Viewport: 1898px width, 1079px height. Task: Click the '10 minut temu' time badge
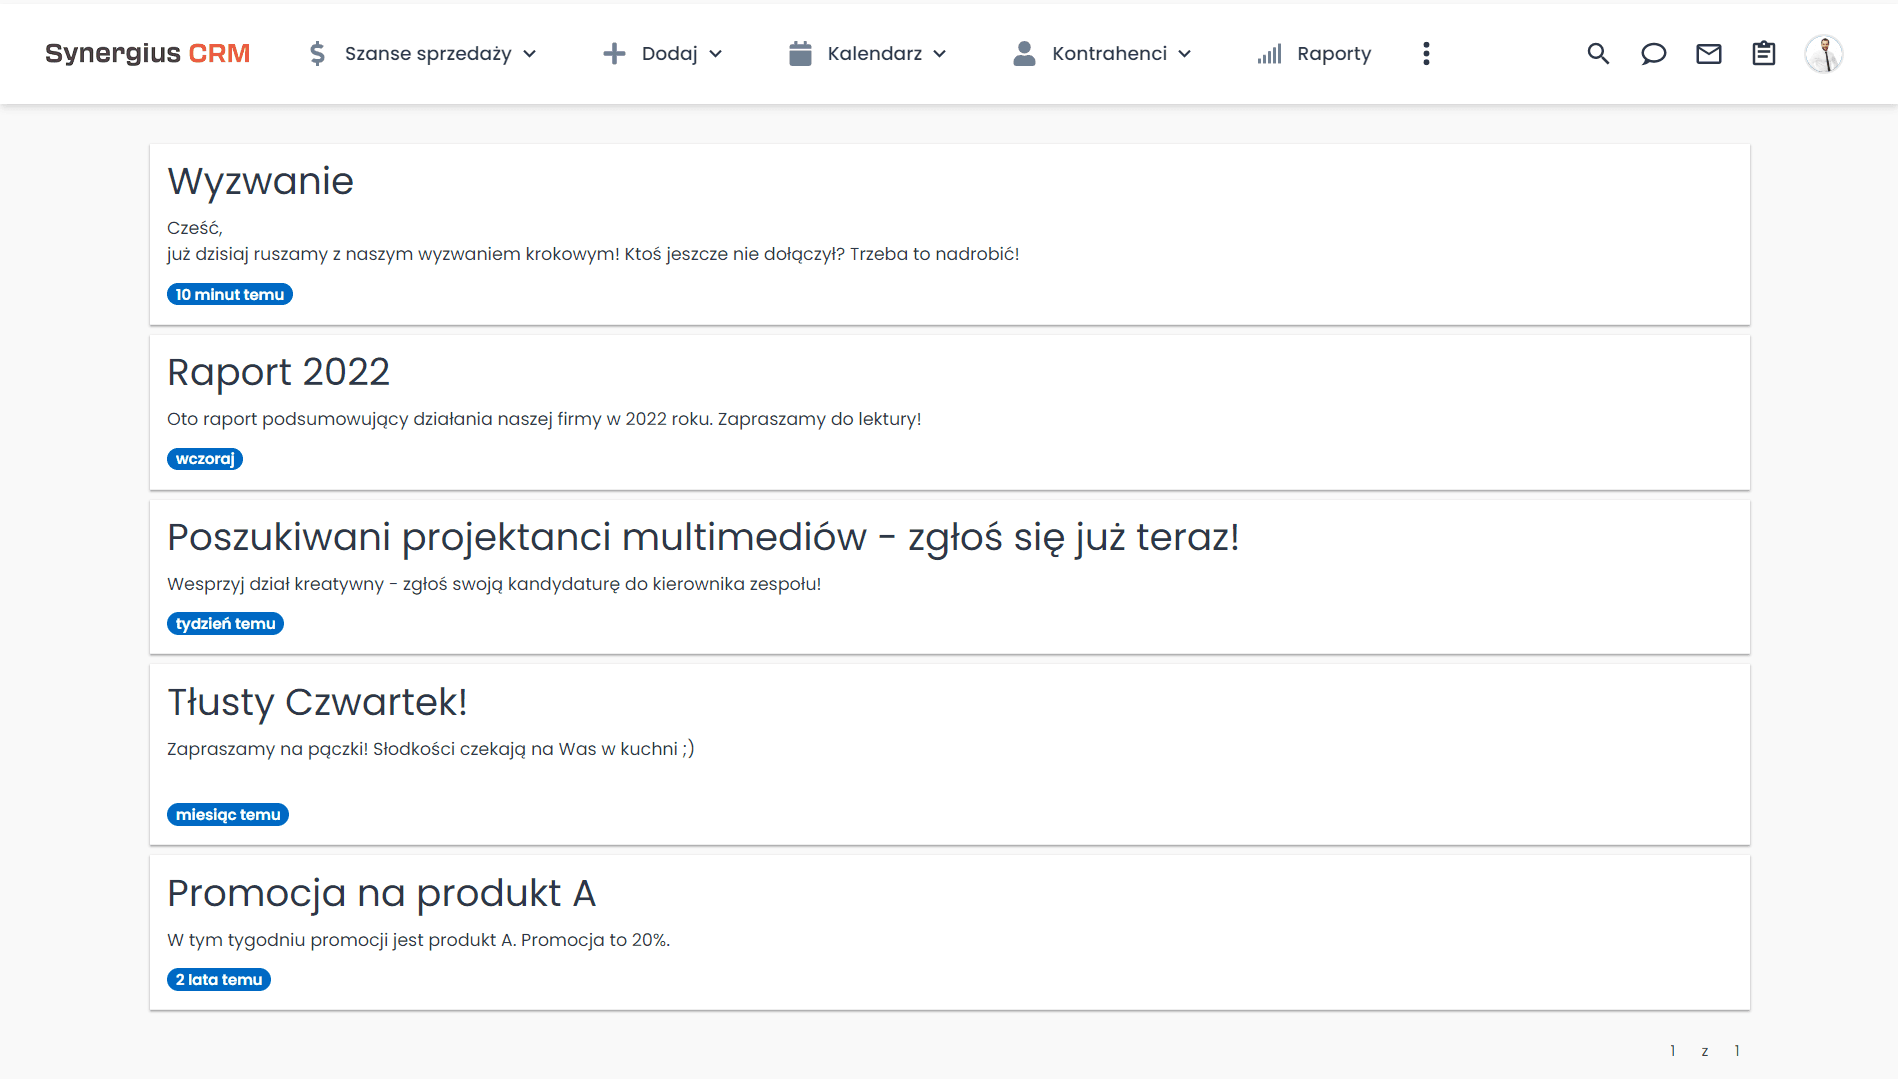pos(229,293)
